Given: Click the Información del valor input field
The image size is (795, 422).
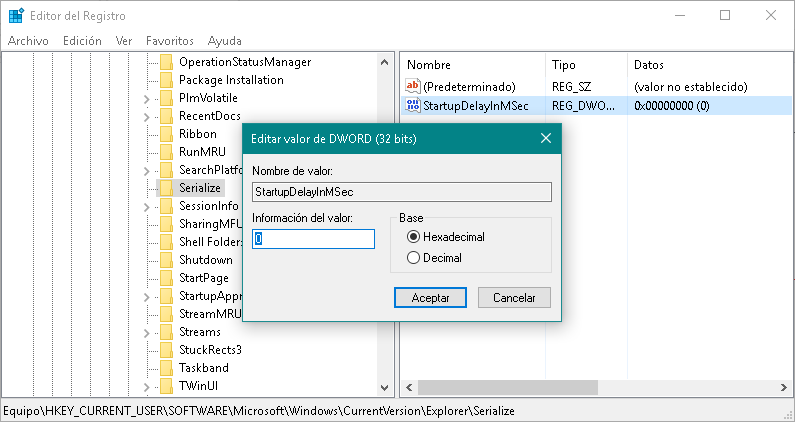Looking at the screenshot, I should (x=313, y=239).
